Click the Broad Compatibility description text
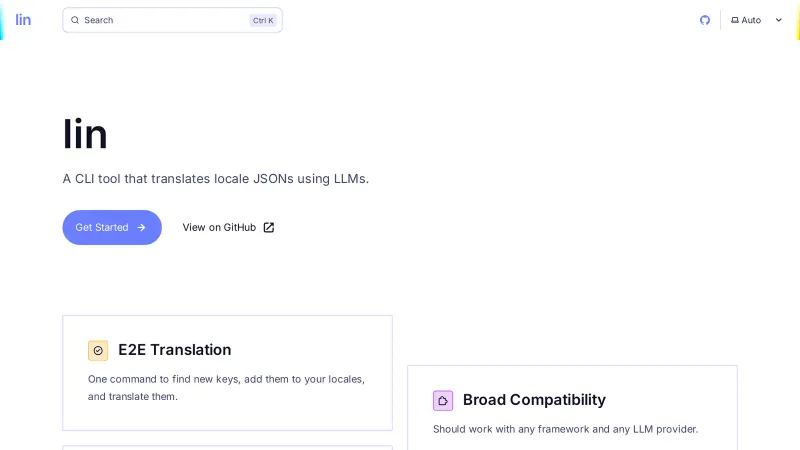 coord(565,429)
